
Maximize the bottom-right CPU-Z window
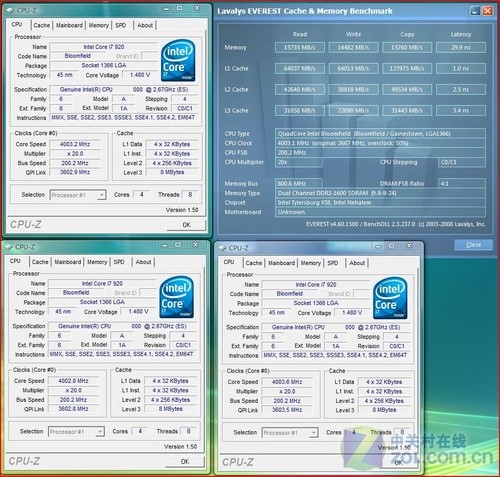point(392,246)
